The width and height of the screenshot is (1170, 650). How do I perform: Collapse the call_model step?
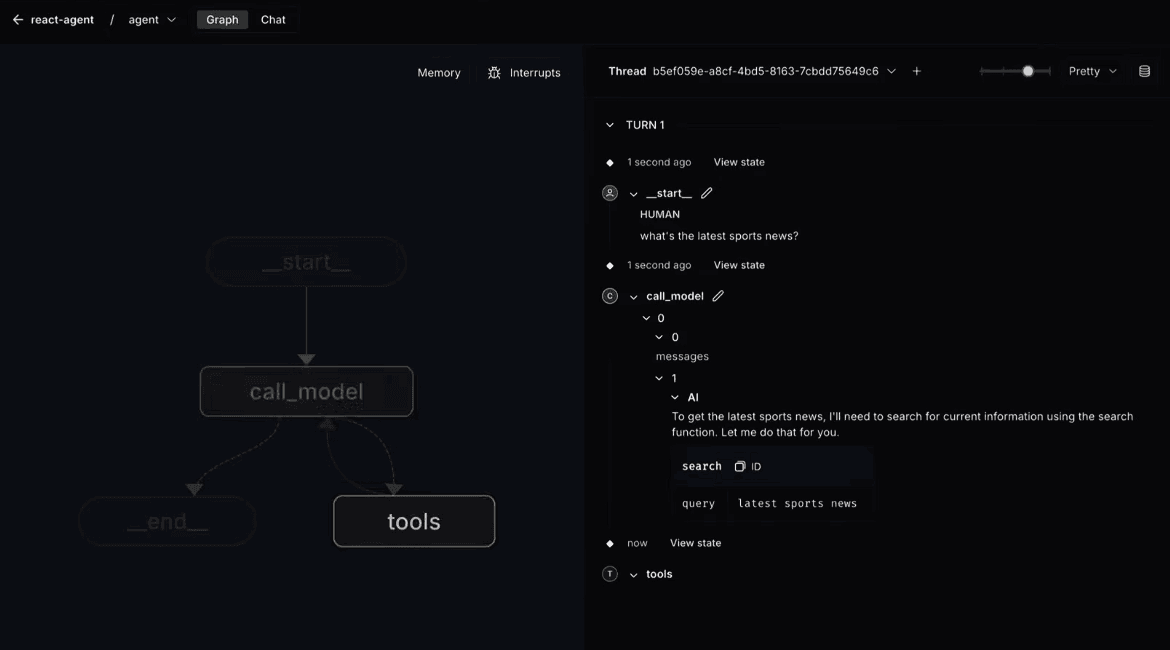634,297
